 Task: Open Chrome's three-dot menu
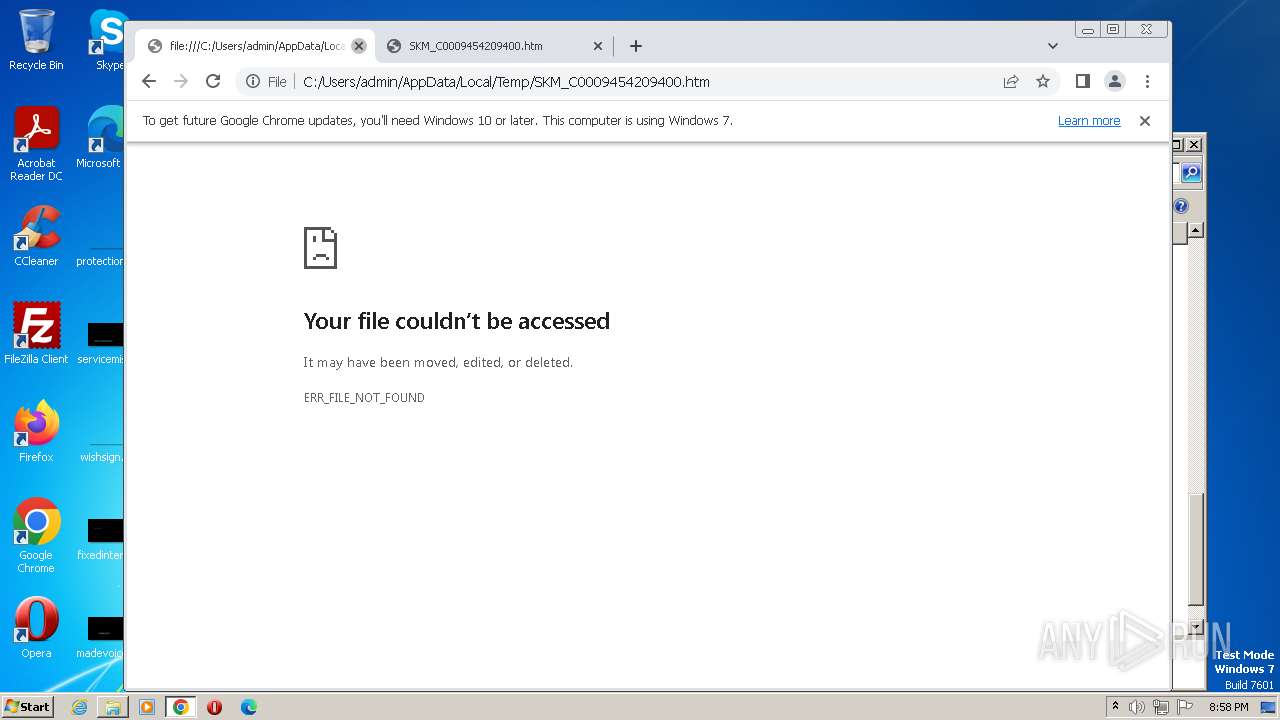click(x=1147, y=81)
